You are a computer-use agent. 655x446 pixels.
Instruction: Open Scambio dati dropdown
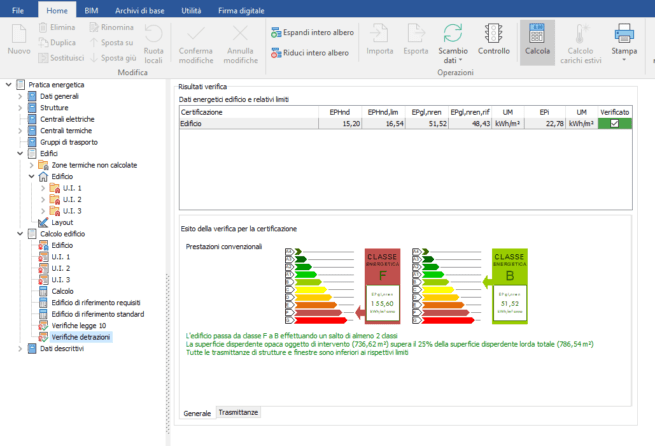click(453, 44)
